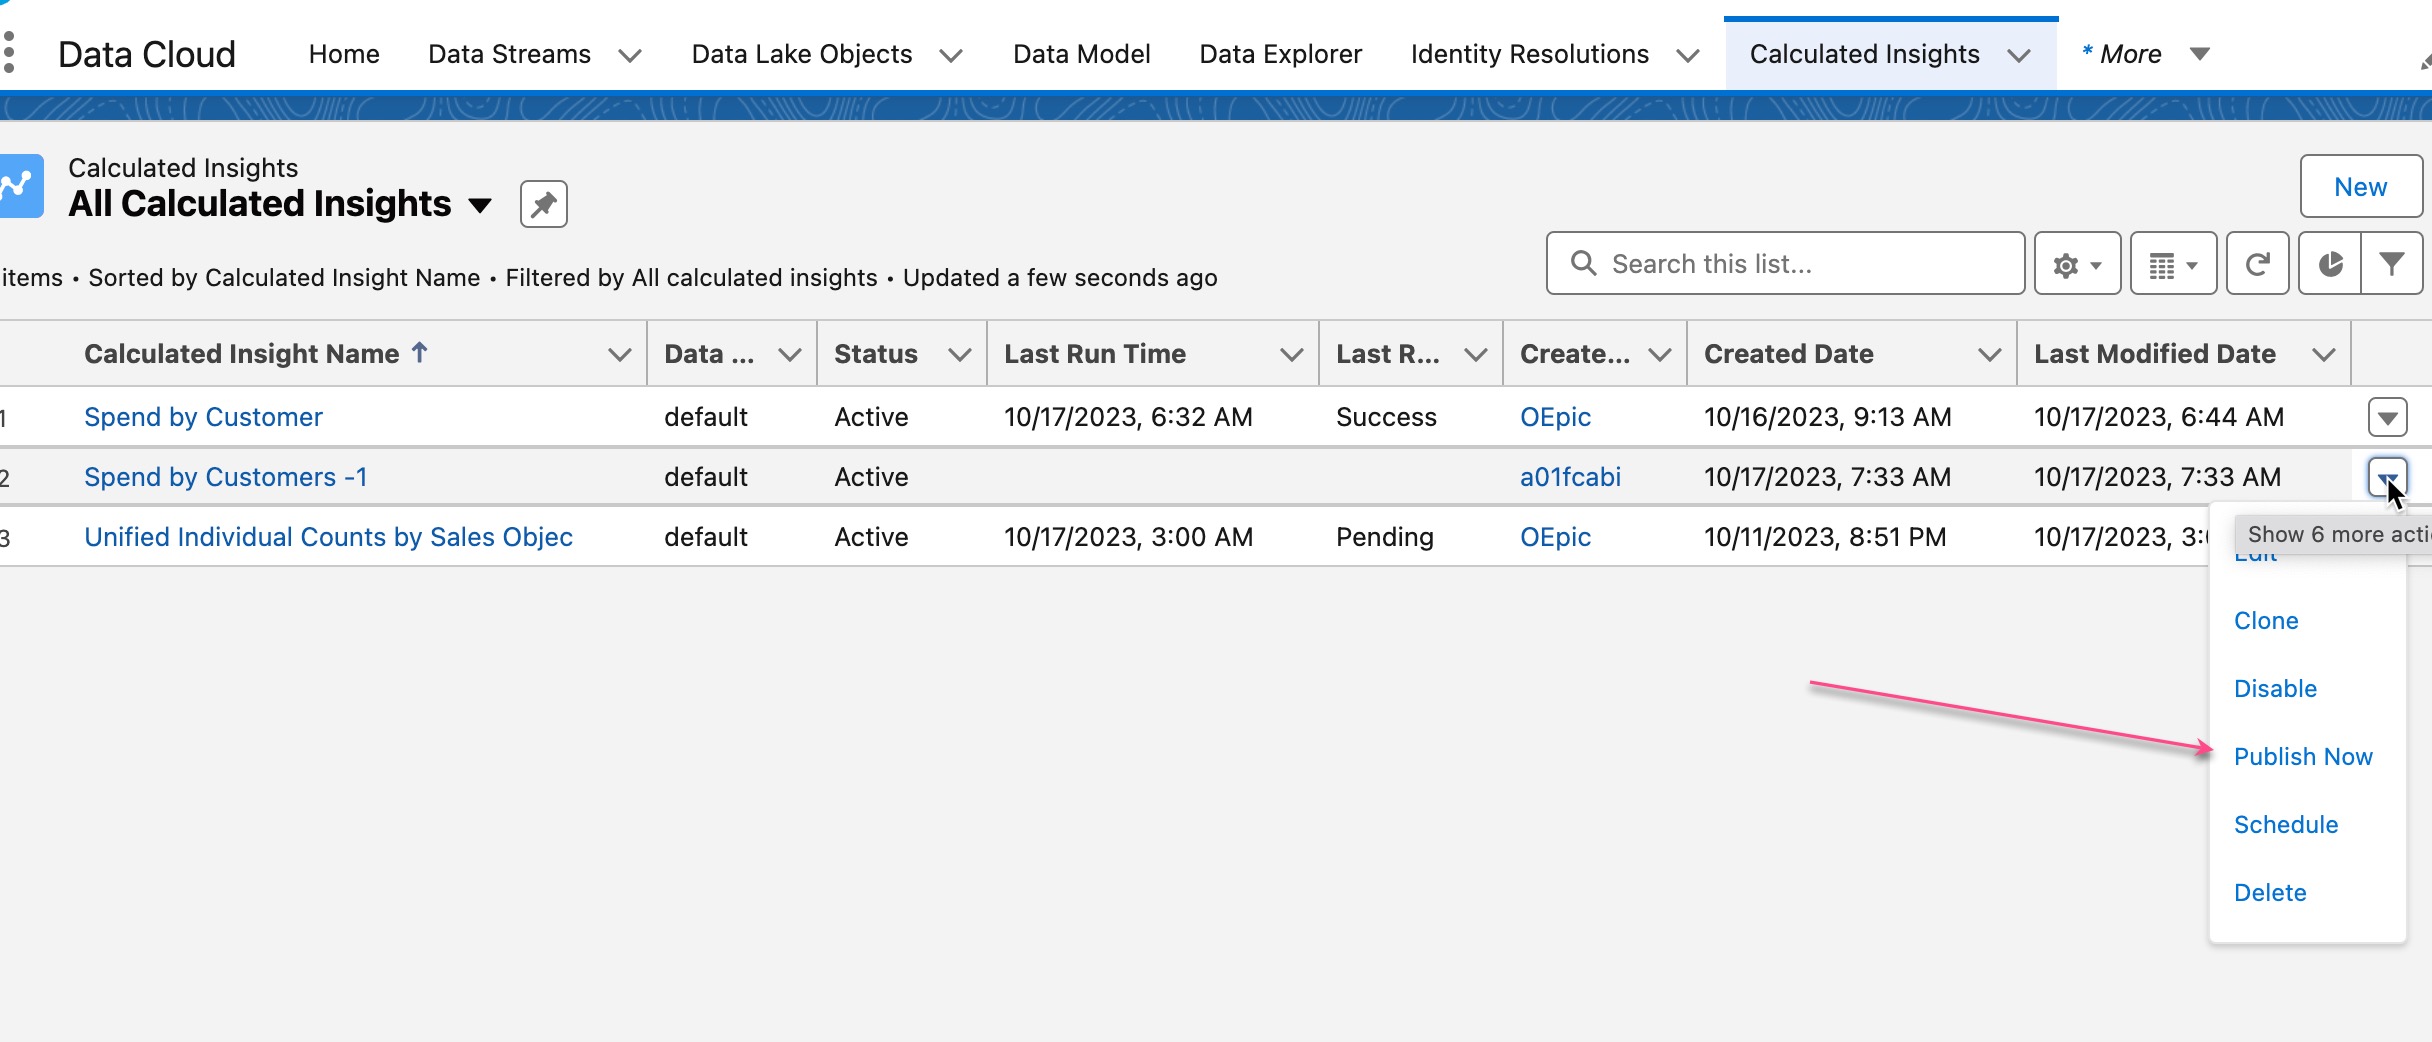Open the Status column menu chevron
This screenshot has height=1042, width=2432.
click(960, 354)
